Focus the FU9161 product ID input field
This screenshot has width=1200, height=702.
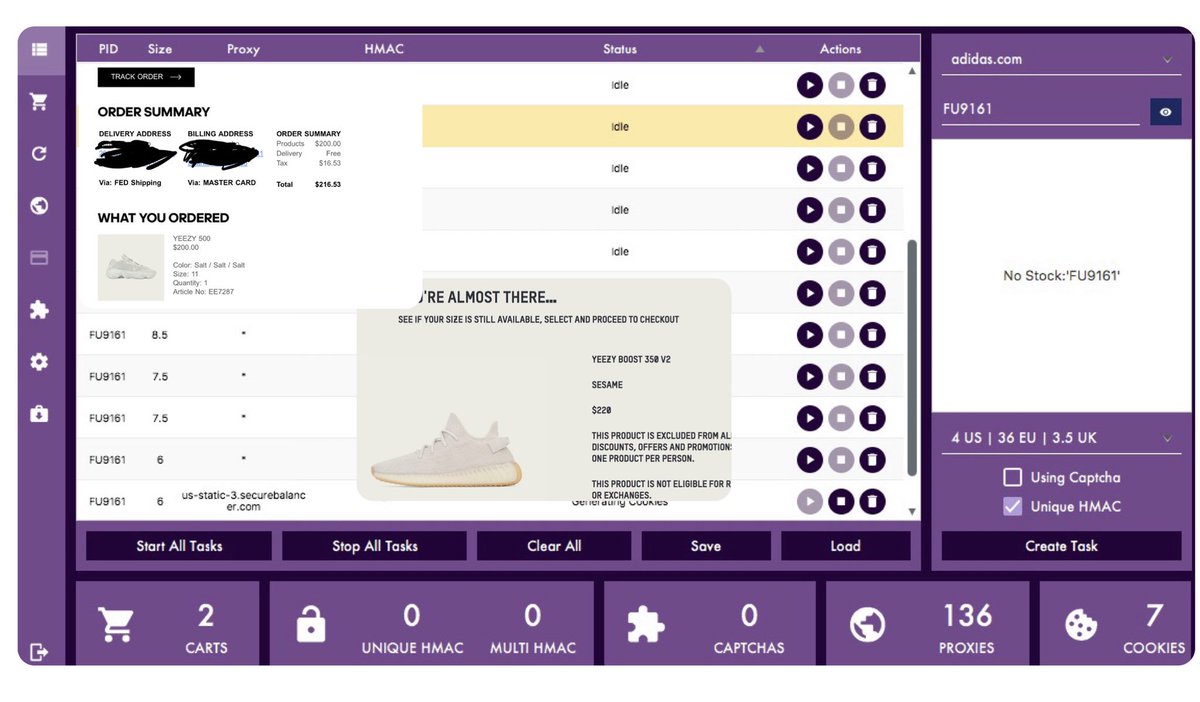click(x=1041, y=109)
